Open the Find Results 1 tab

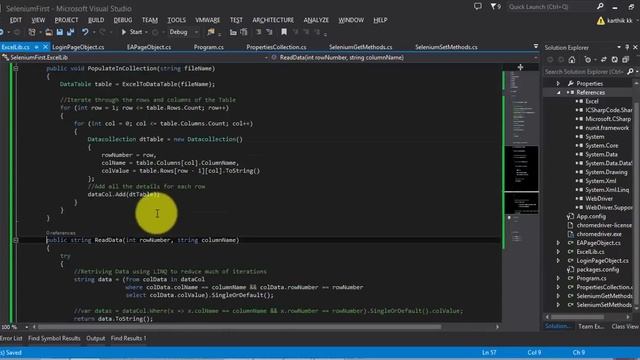[128, 338]
